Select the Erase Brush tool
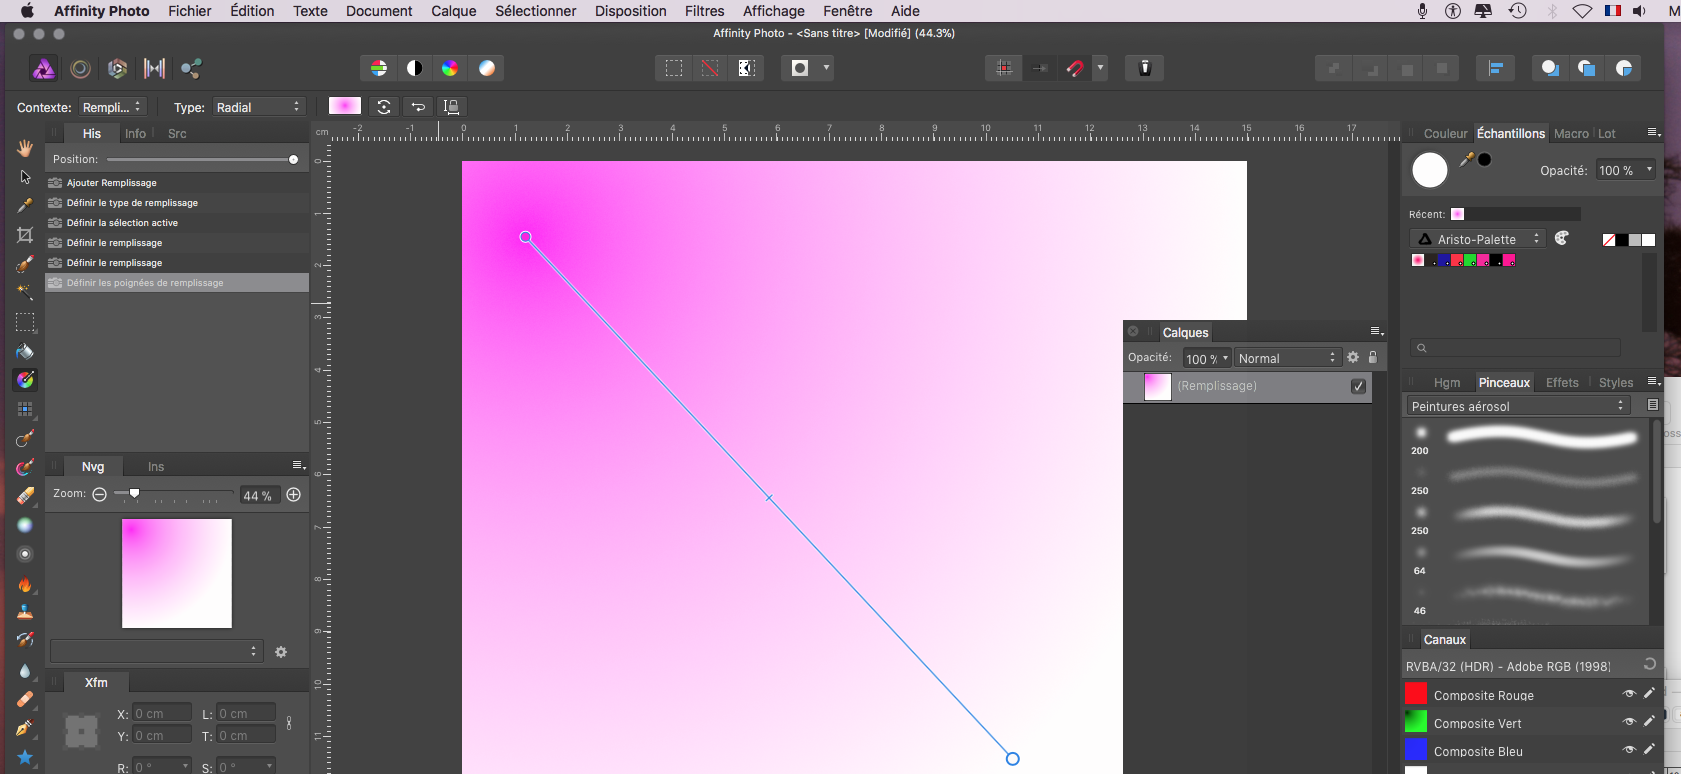This screenshot has width=1681, height=774. [25, 496]
